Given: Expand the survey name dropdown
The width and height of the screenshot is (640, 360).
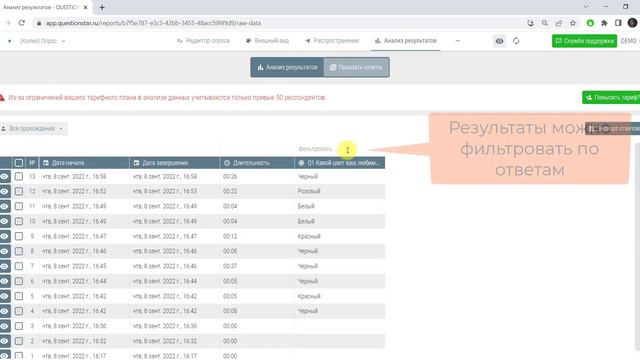Looking at the screenshot, I should coord(42,41).
